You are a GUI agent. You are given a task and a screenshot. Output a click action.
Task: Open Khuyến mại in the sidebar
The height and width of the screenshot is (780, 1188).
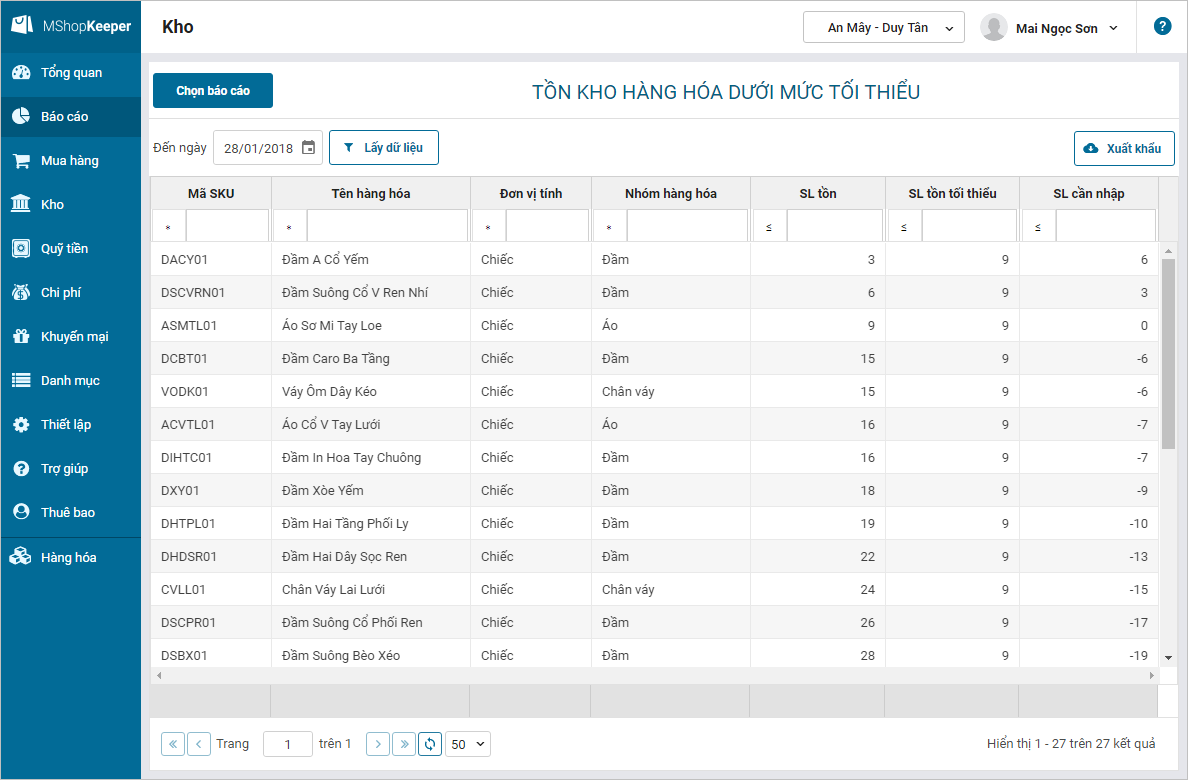74,337
